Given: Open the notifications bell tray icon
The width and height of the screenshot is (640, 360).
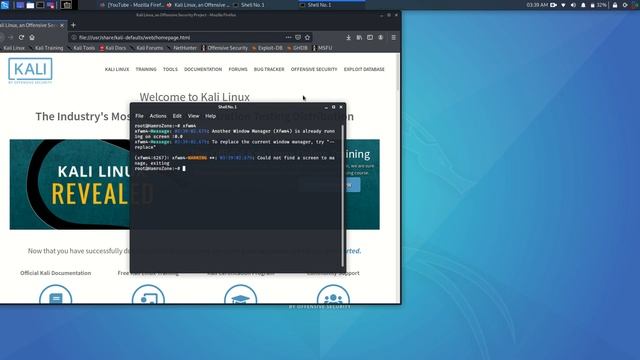Looking at the screenshot, I should (583, 5).
